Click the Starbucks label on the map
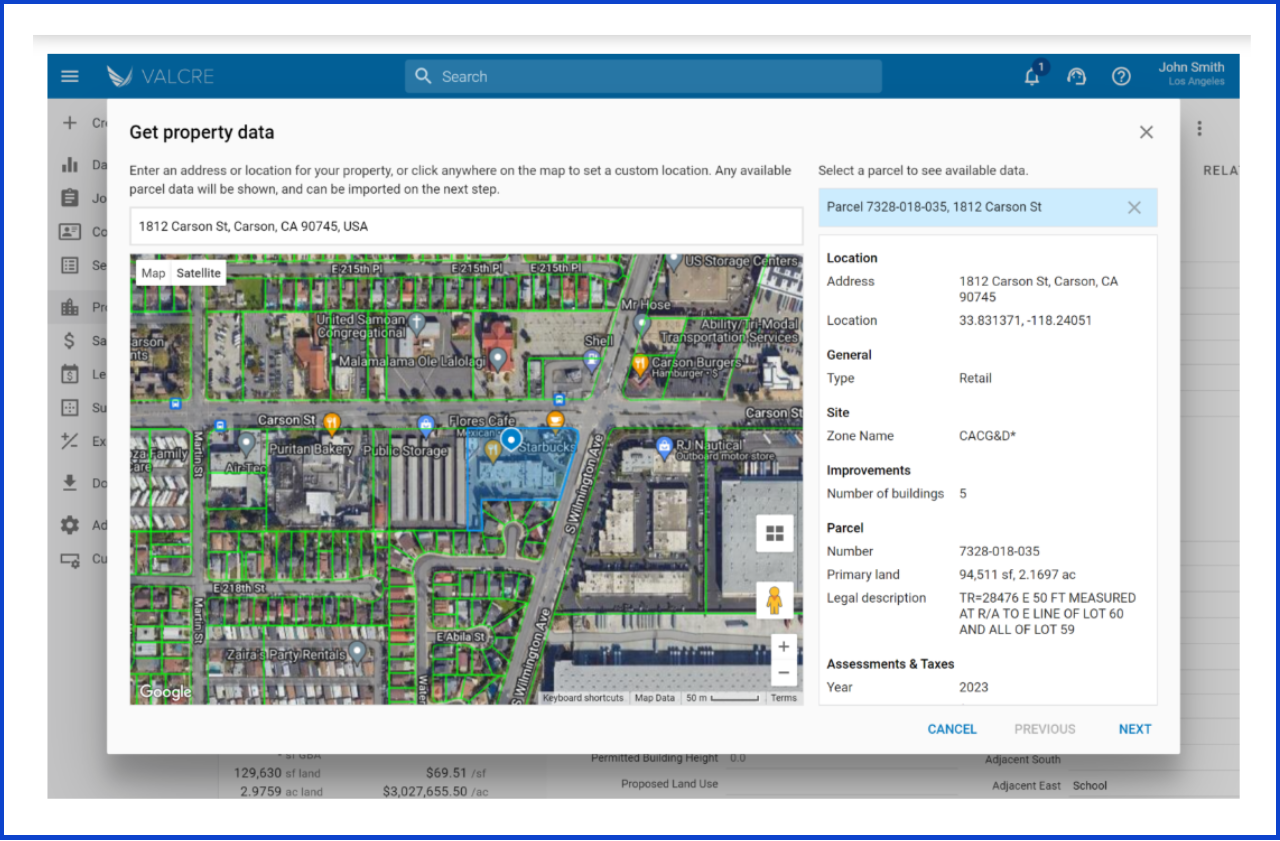Image resolution: width=1280 pixels, height=841 pixels. [546, 446]
